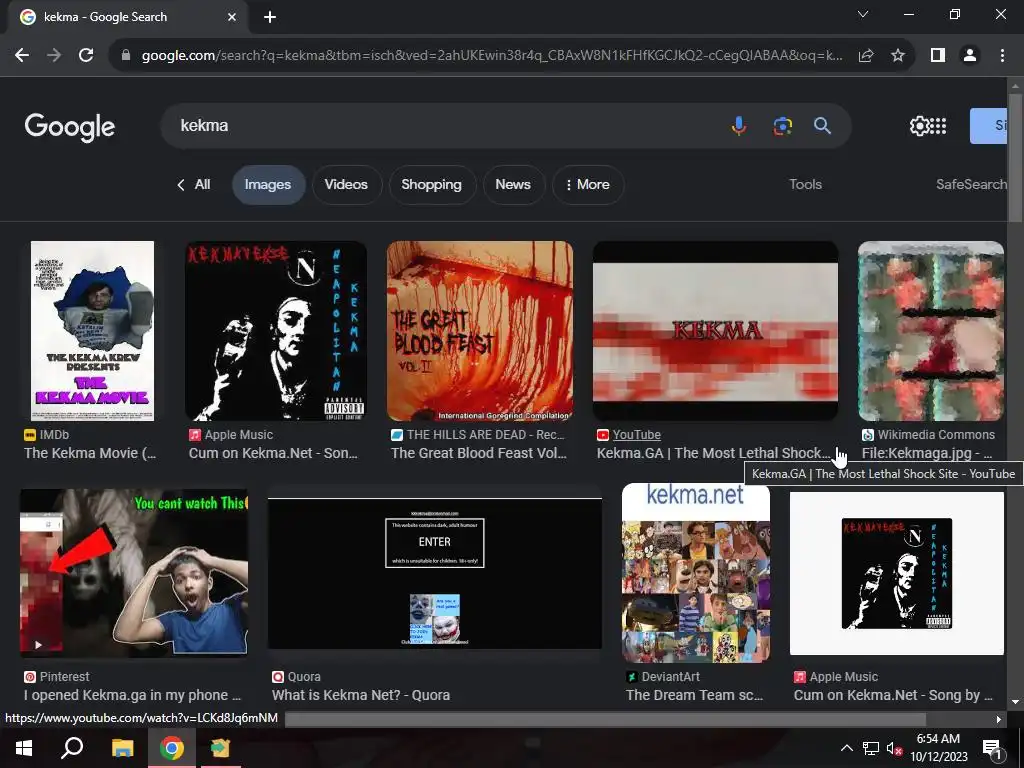Open the first Neapolitan Kekma album thumbnail
This screenshot has width=1024, height=768.
tap(276, 330)
